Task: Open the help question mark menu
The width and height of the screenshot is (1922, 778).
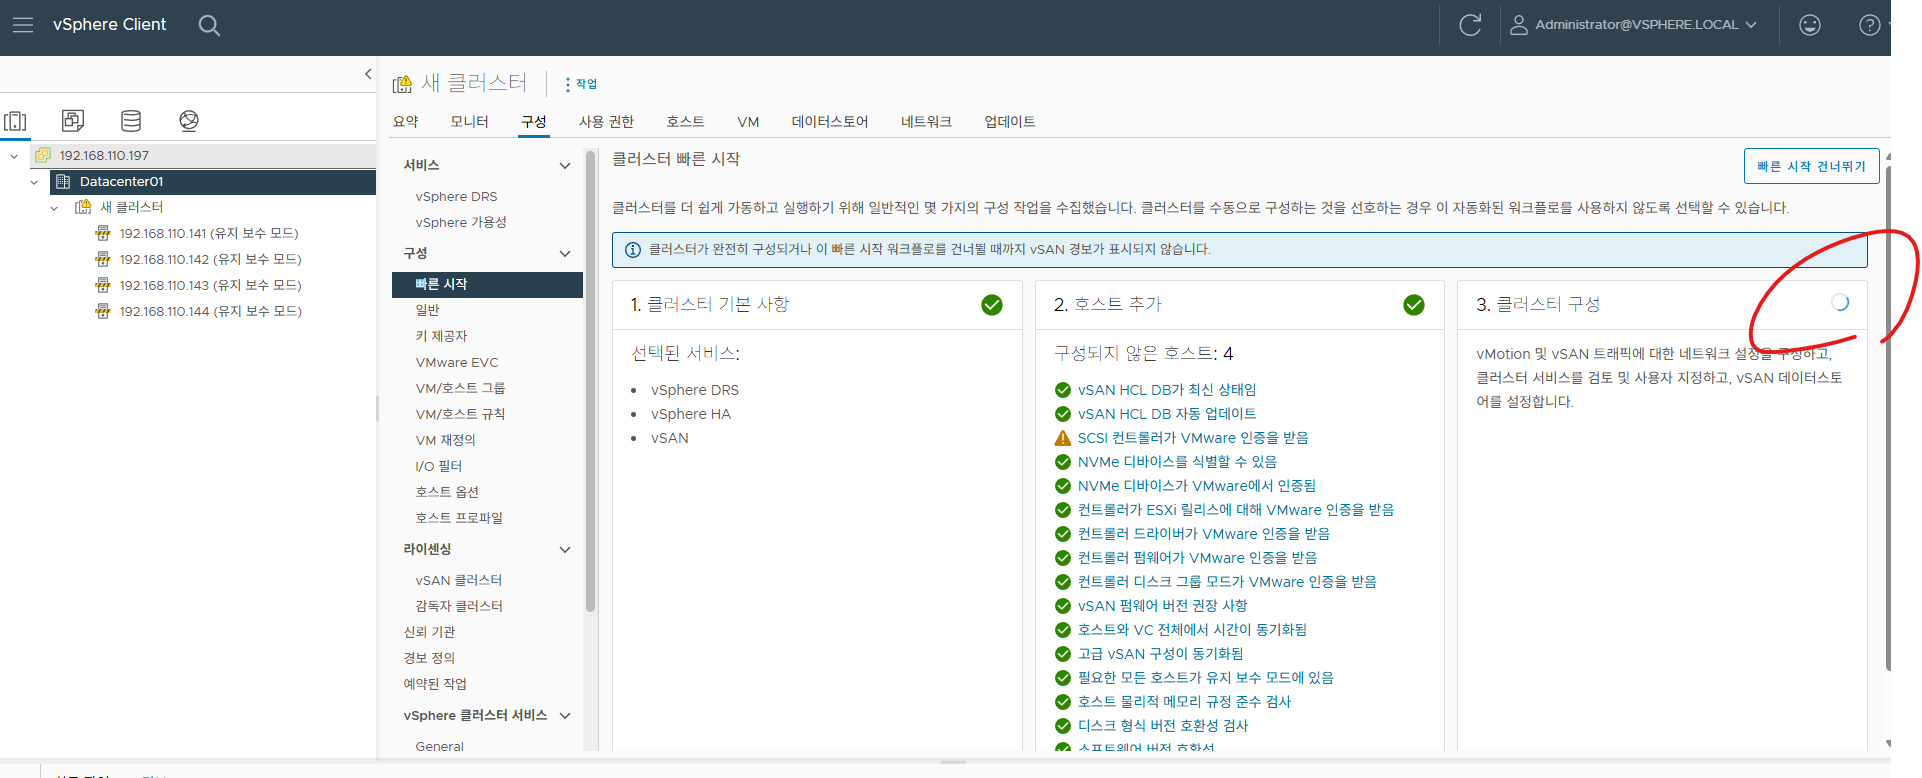Action: point(1869,25)
